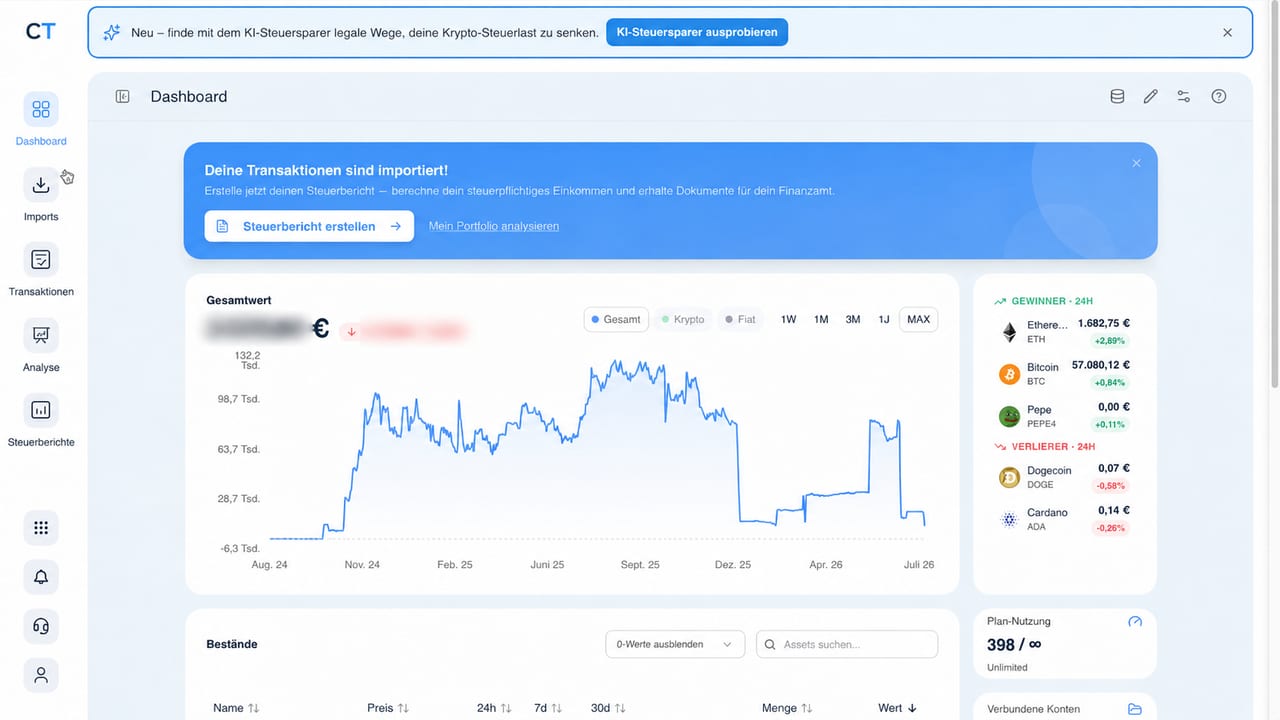Click the Assets suchen search field
The width and height of the screenshot is (1280, 720).
(x=847, y=645)
